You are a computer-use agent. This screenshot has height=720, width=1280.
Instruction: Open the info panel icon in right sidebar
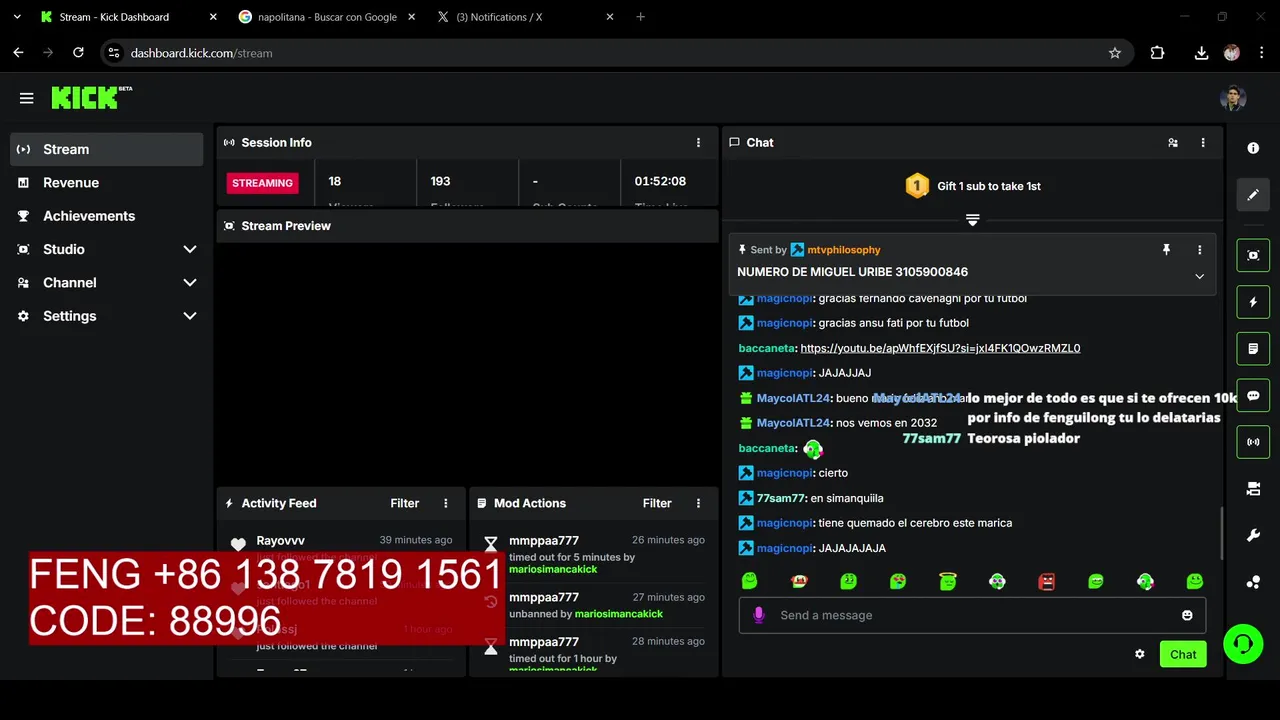[1253, 148]
